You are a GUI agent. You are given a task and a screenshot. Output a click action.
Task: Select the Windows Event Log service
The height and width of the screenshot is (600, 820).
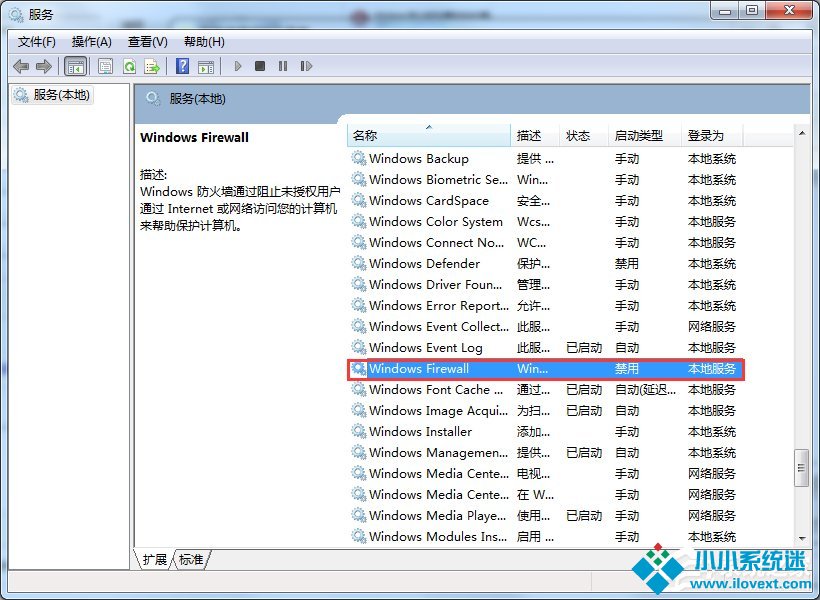544,347
